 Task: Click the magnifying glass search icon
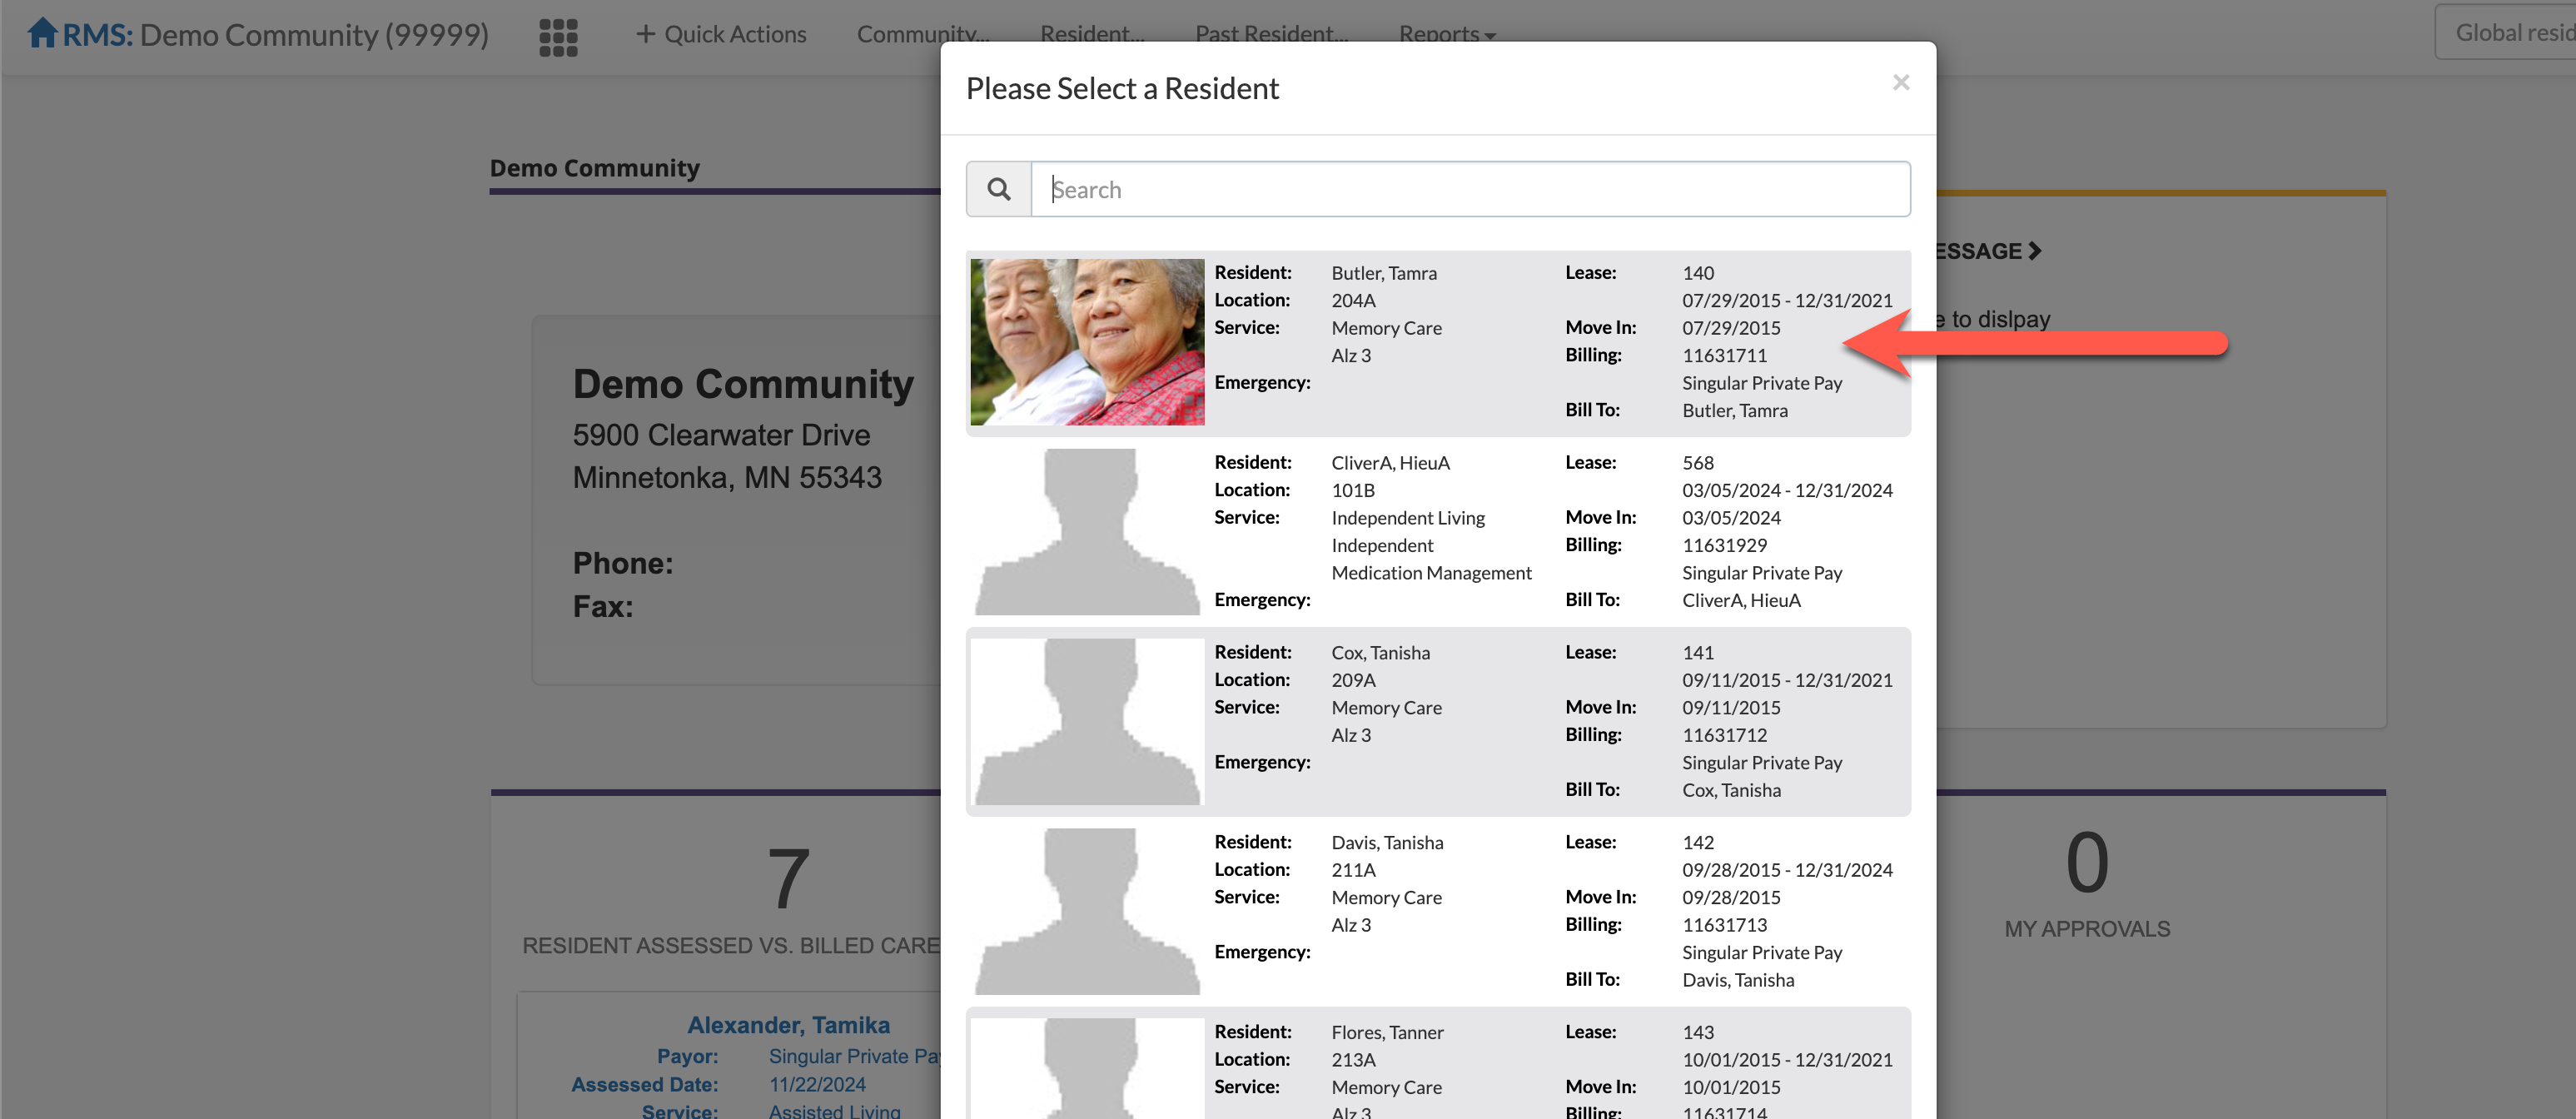coord(998,189)
